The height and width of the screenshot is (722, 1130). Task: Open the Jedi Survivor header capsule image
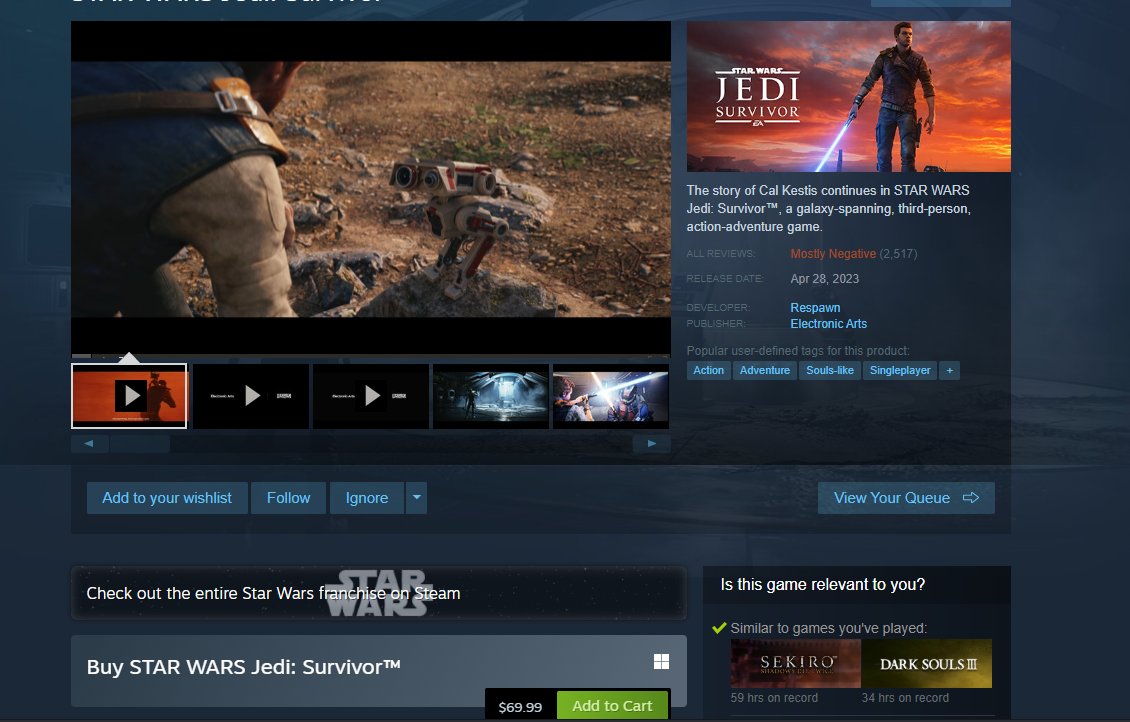click(x=848, y=97)
